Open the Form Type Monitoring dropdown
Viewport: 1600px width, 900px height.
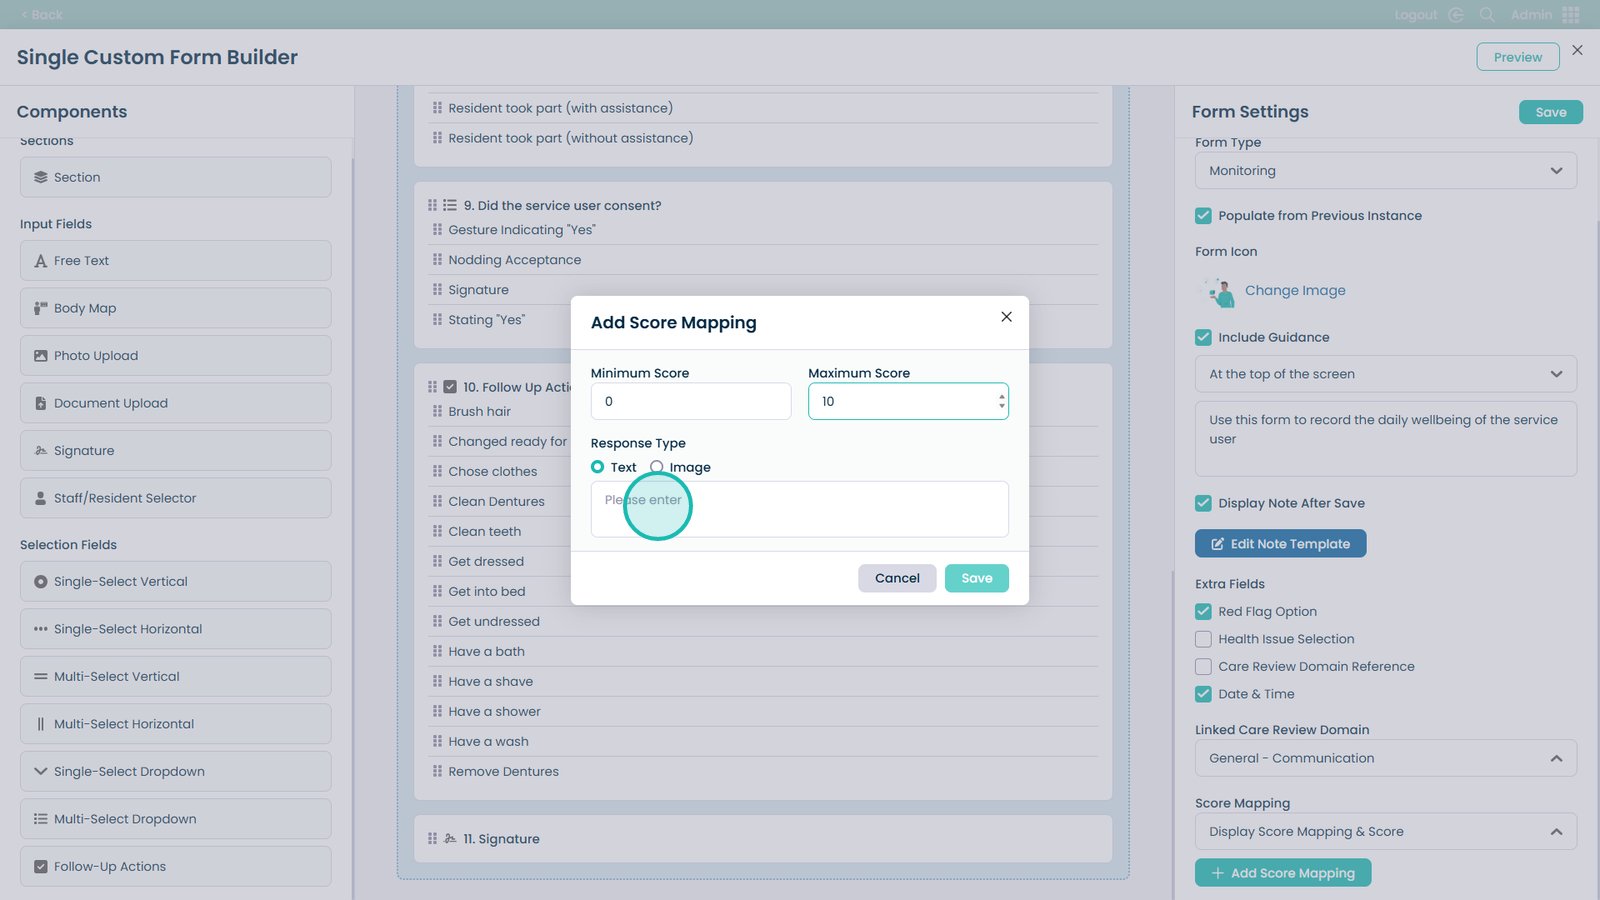pos(1386,171)
